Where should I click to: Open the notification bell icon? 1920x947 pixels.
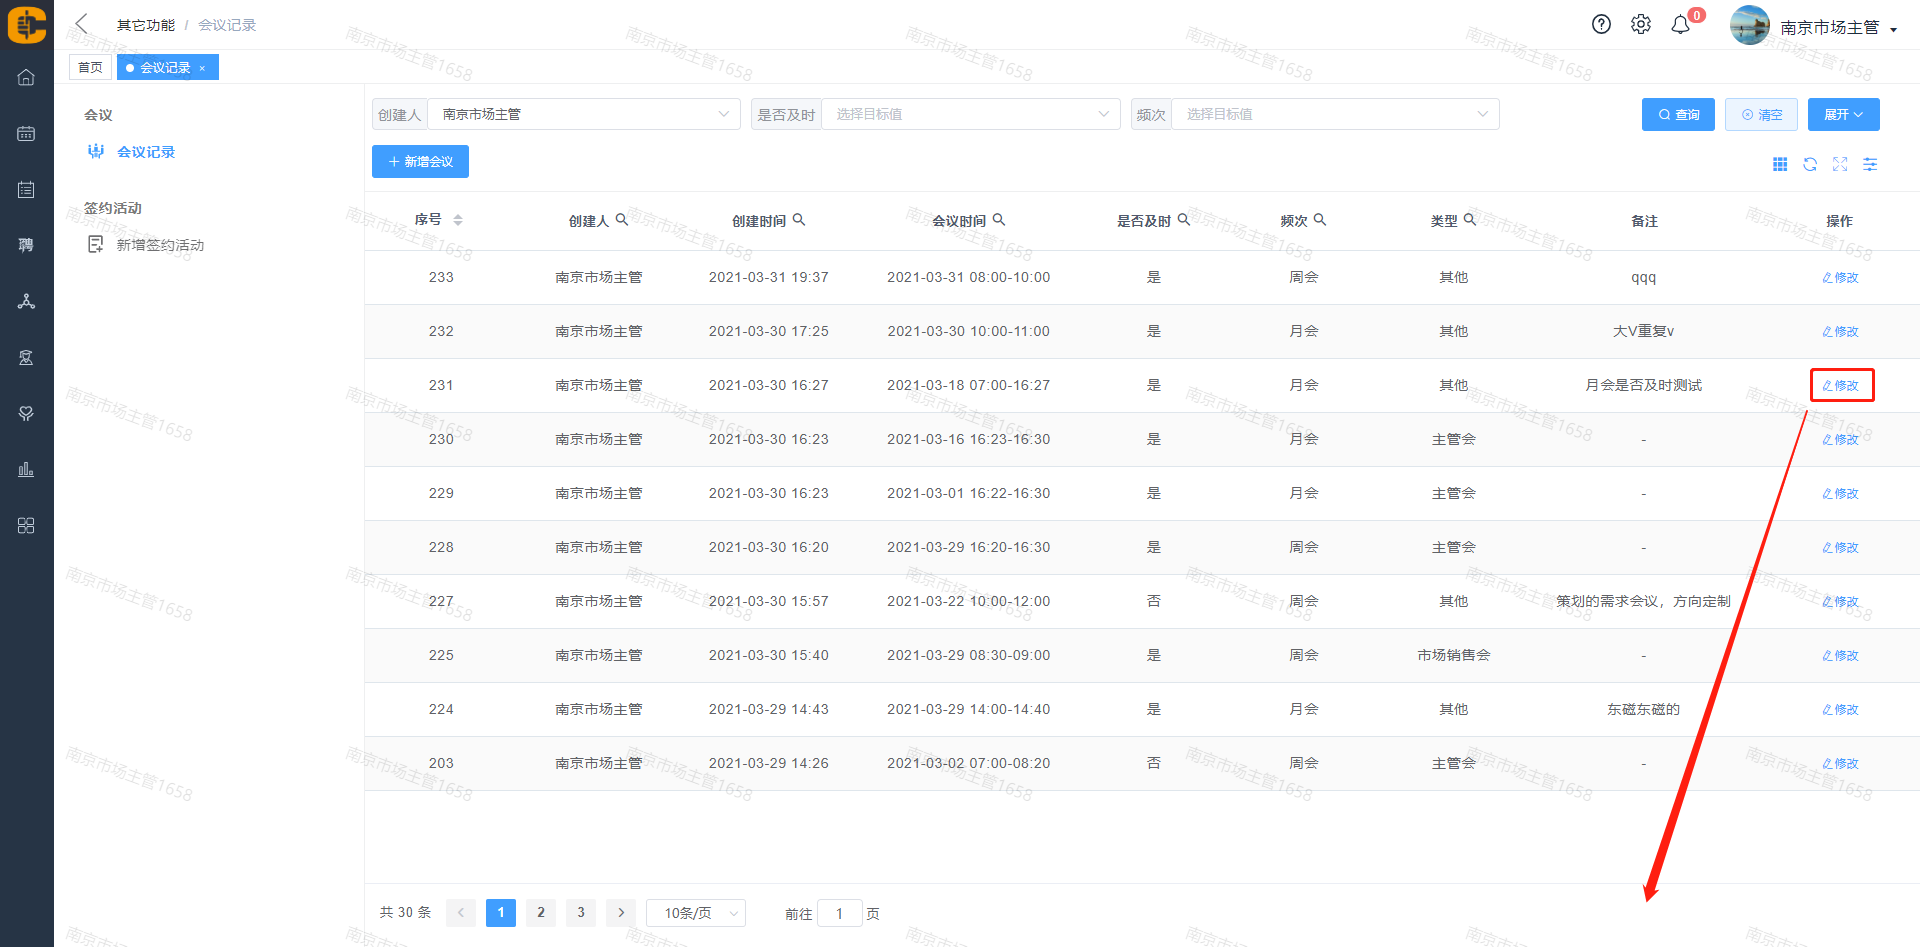coord(1681,25)
